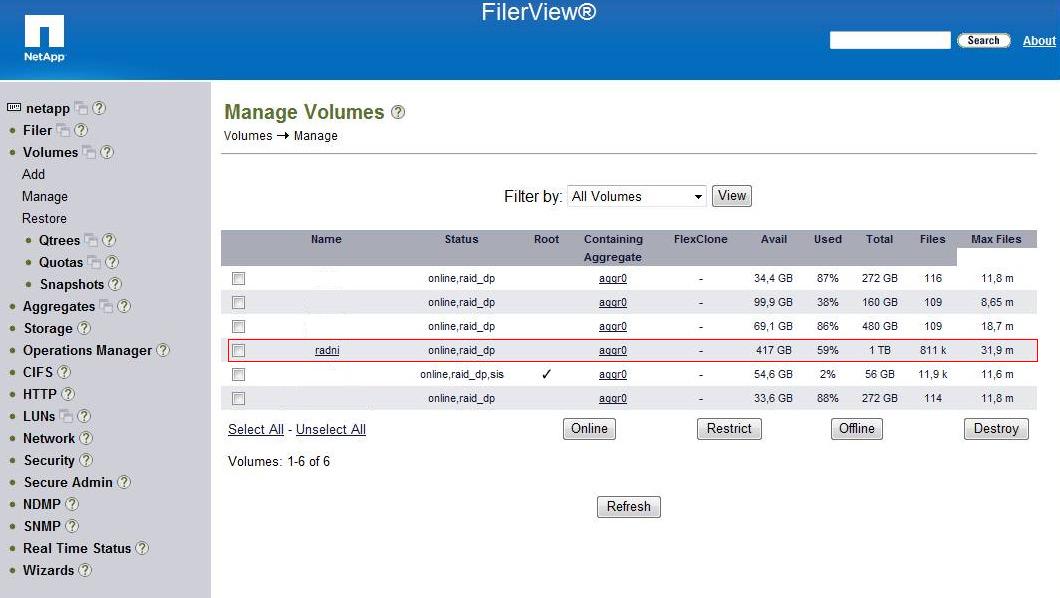Expand the Aggregates menu section
This screenshot has width=1060, height=598.
pyautogui.click(x=59, y=307)
